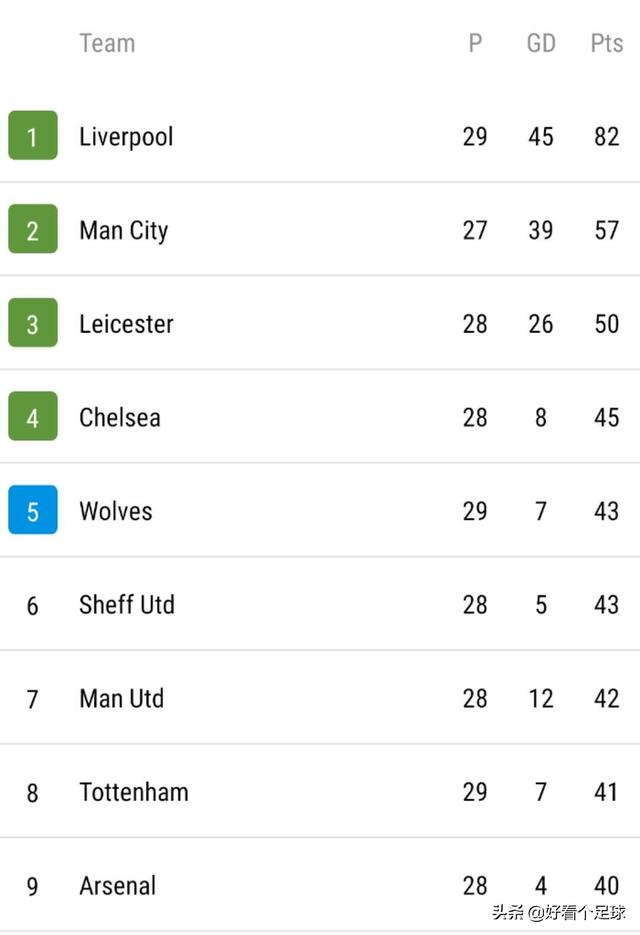Click the Team column header
Image resolution: width=640 pixels, height=935 pixels.
(107, 43)
